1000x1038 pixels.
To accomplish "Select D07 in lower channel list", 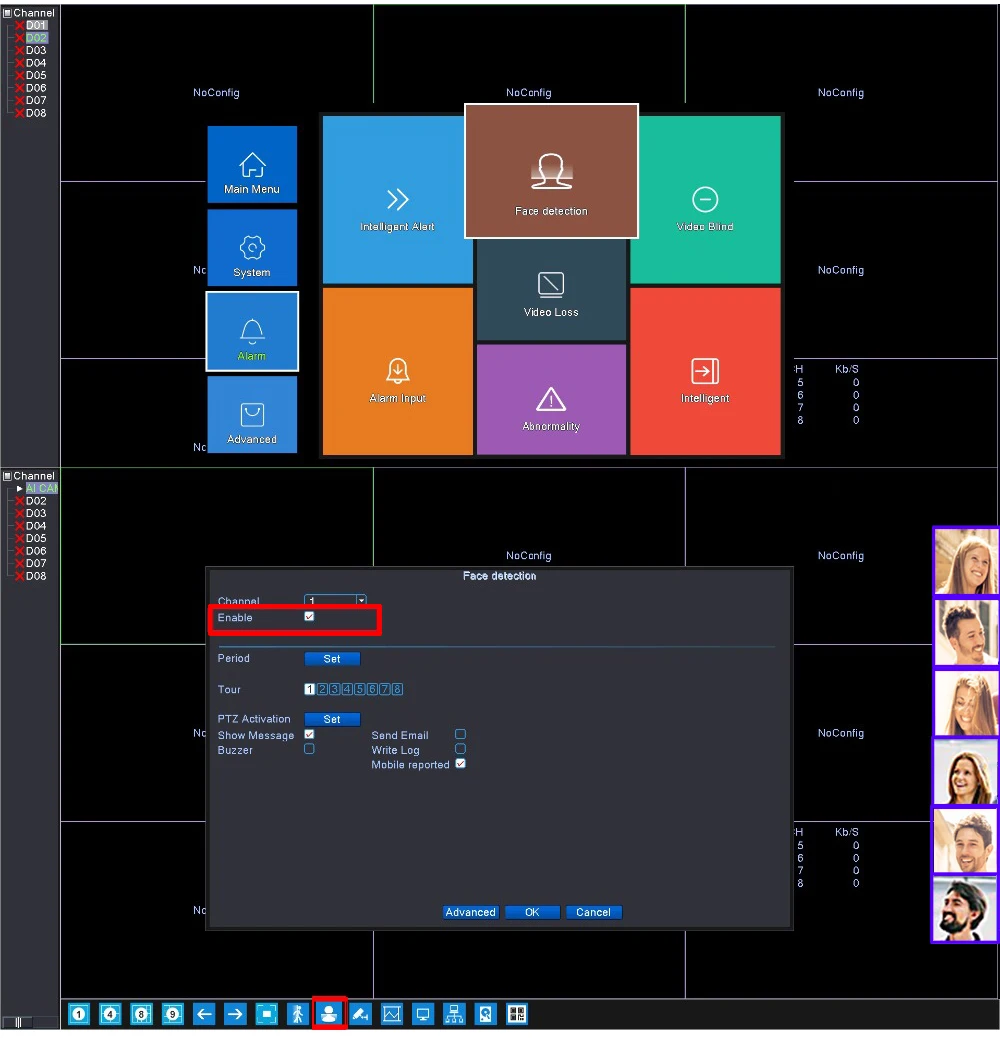I will click(x=36, y=563).
